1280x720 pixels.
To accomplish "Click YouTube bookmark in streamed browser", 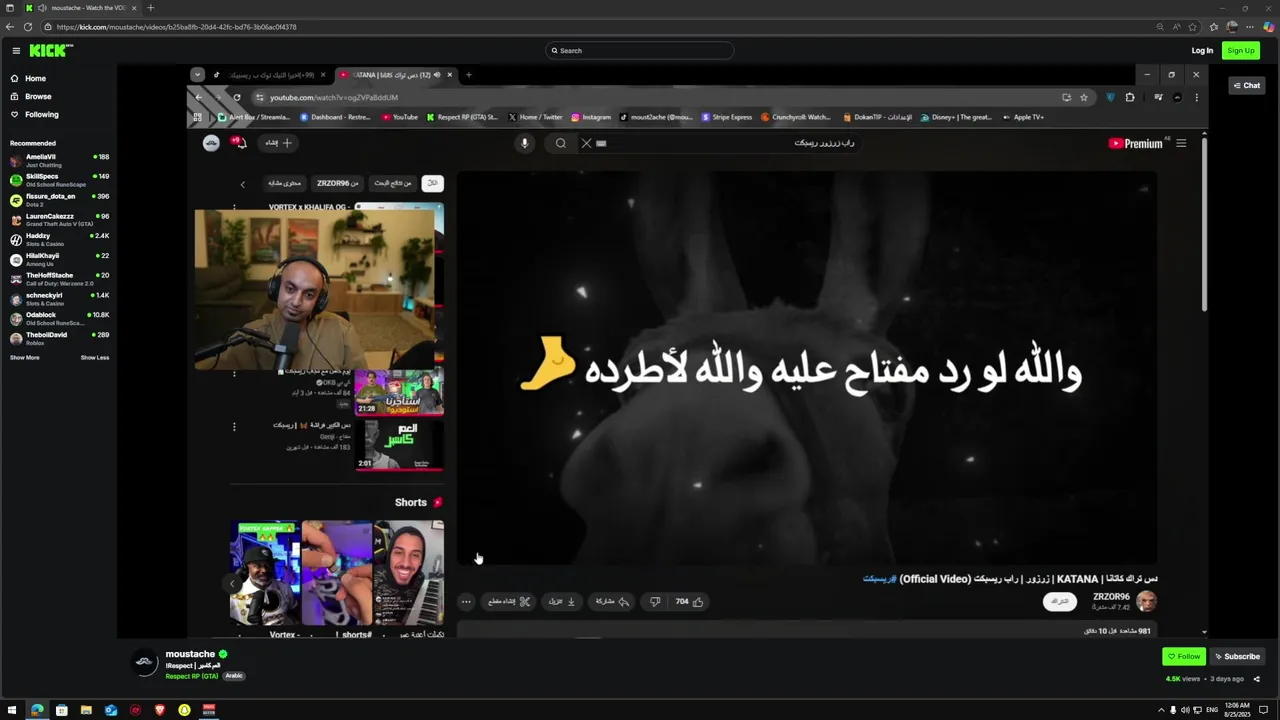I will click(x=400, y=117).
